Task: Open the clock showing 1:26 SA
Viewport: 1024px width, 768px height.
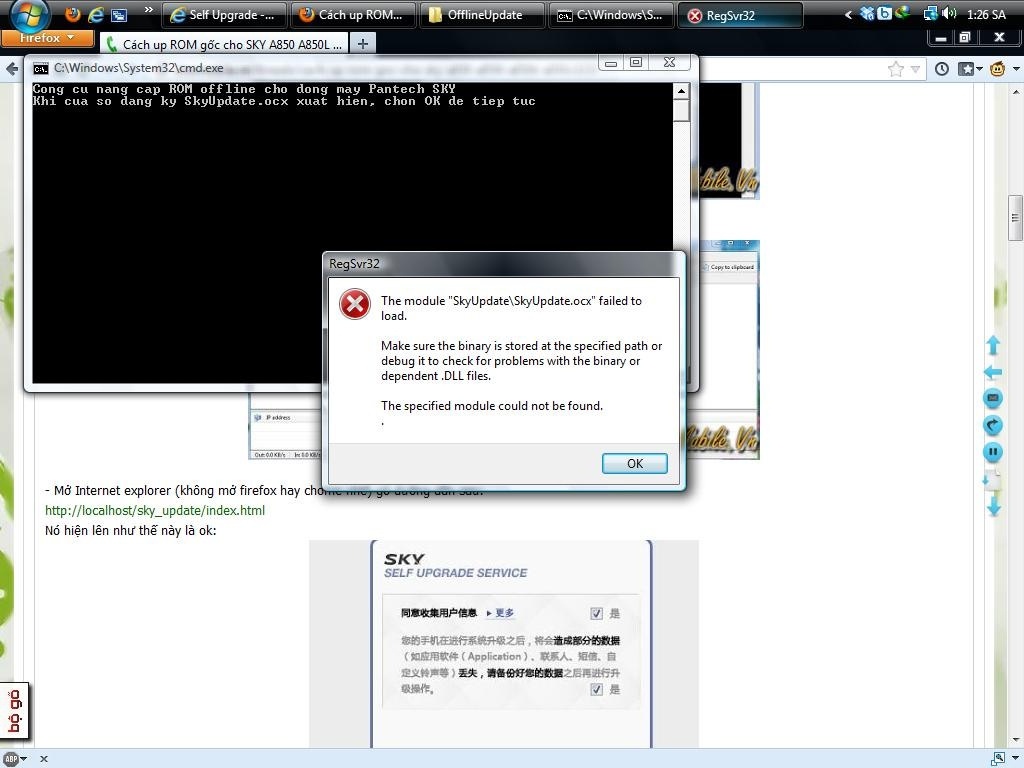Action: (986, 14)
